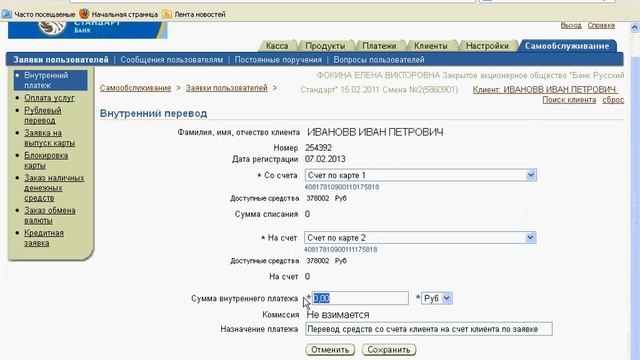Click the bank logo
The image size is (640, 360).
[87, 30]
